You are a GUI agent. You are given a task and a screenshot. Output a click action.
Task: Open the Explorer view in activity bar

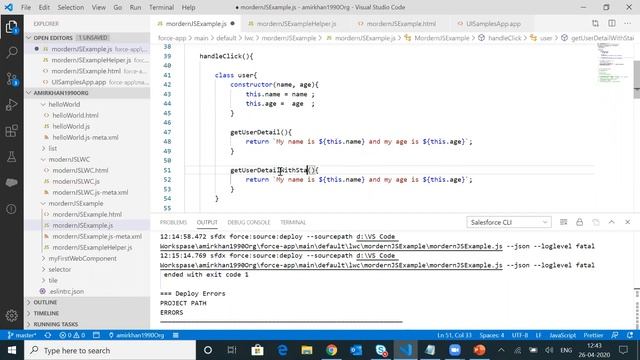tap(11, 27)
